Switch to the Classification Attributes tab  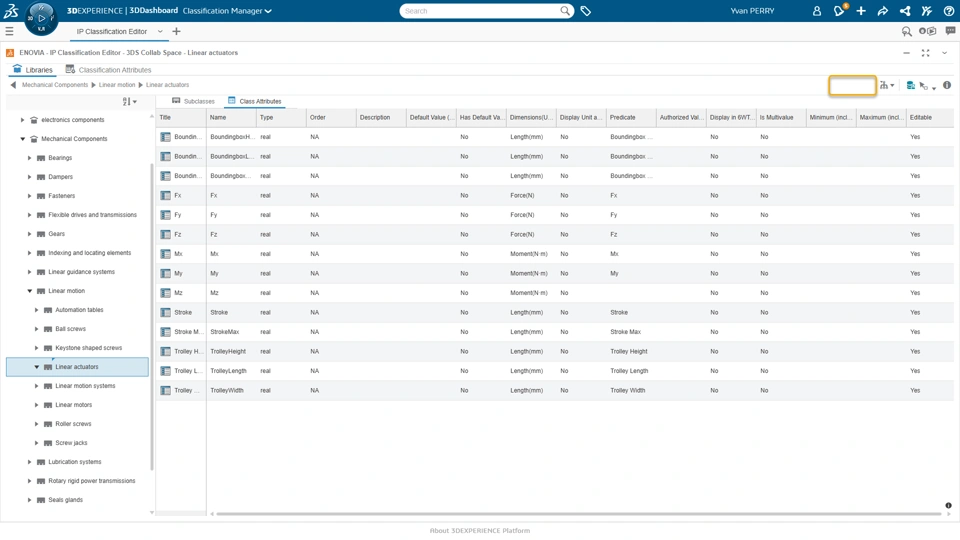pos(108,69)
